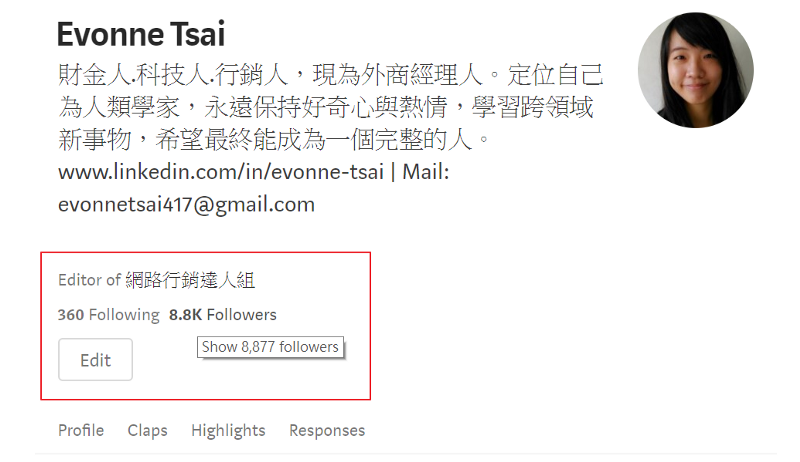Click the "Editor of" label text
The image size is (800, 462).
pyautogui.click(x=89, y=280)
